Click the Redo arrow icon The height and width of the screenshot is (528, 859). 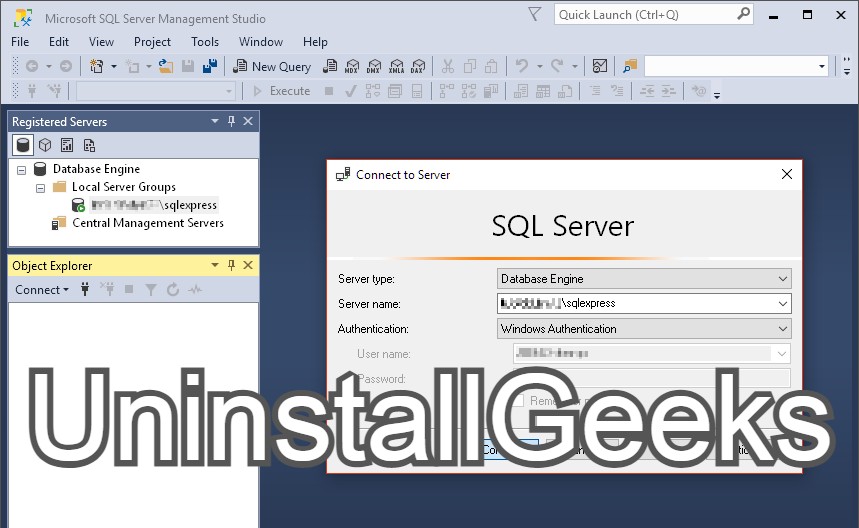point(557,67)
